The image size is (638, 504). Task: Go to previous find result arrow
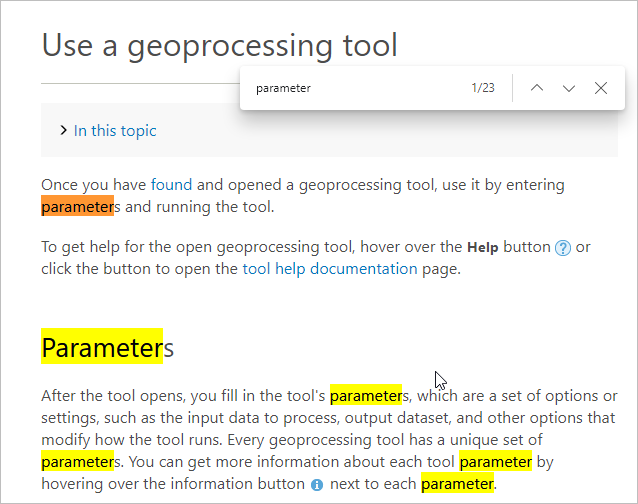pyautogui.click(x=537, y=88)
